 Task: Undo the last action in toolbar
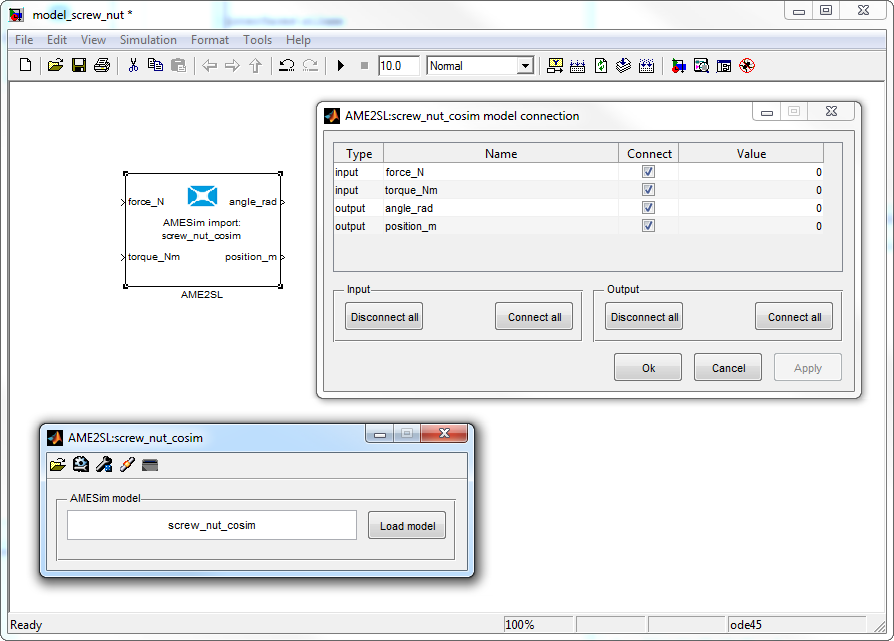pos(286,65)
